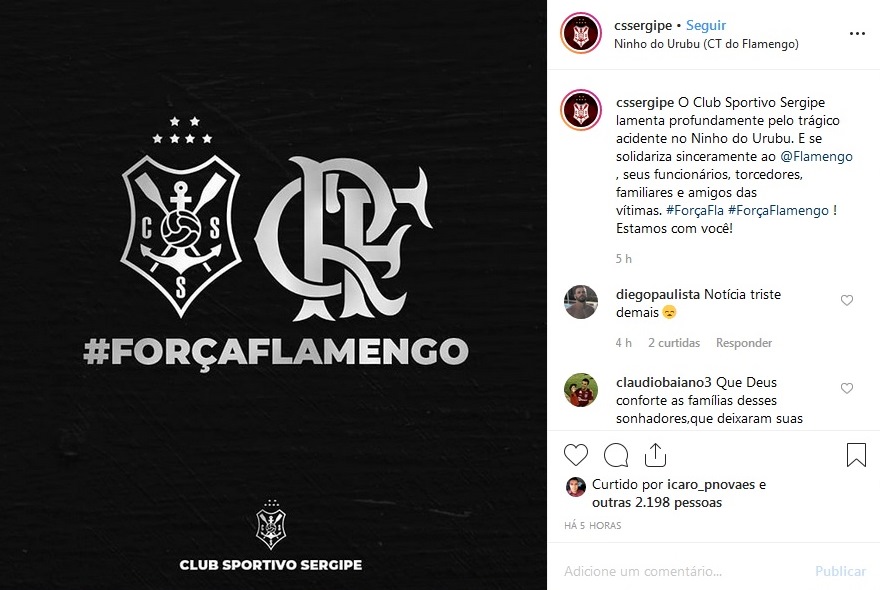Show outras 2.198 pessoas who liked
This screenshot has height=590, width=880.
coord(657,502)
